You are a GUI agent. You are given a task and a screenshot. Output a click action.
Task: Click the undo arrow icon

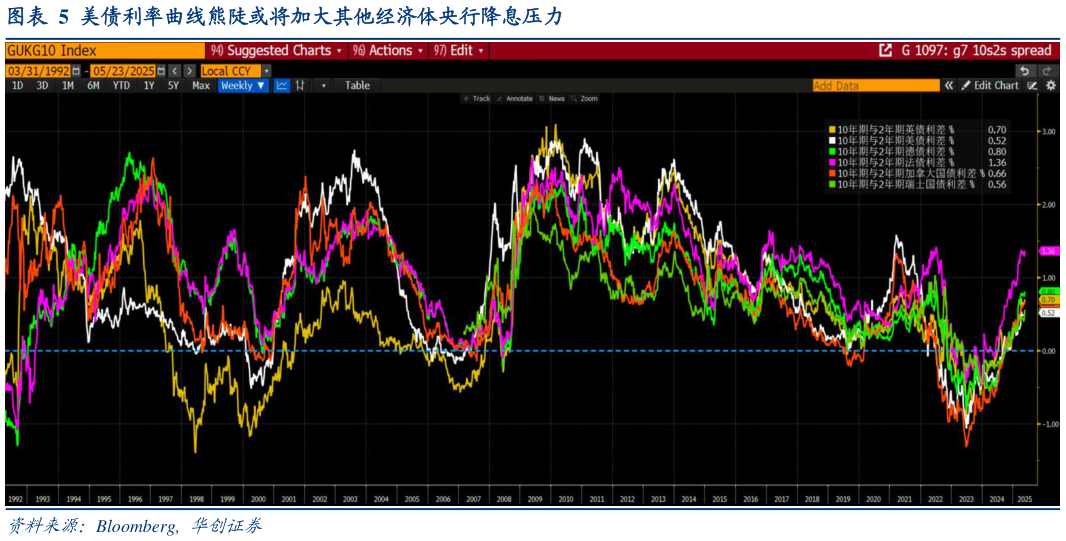click(x=1024, y=71)
